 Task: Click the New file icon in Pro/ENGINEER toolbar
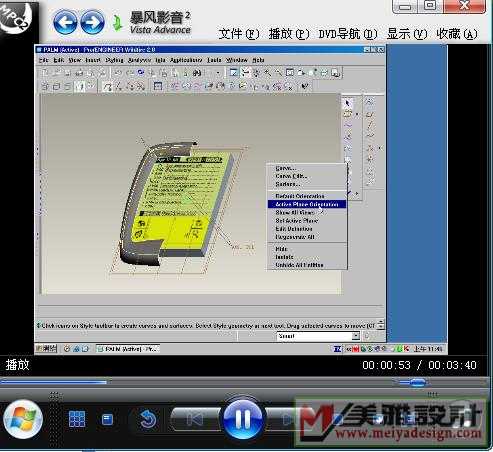pos(45,72)
